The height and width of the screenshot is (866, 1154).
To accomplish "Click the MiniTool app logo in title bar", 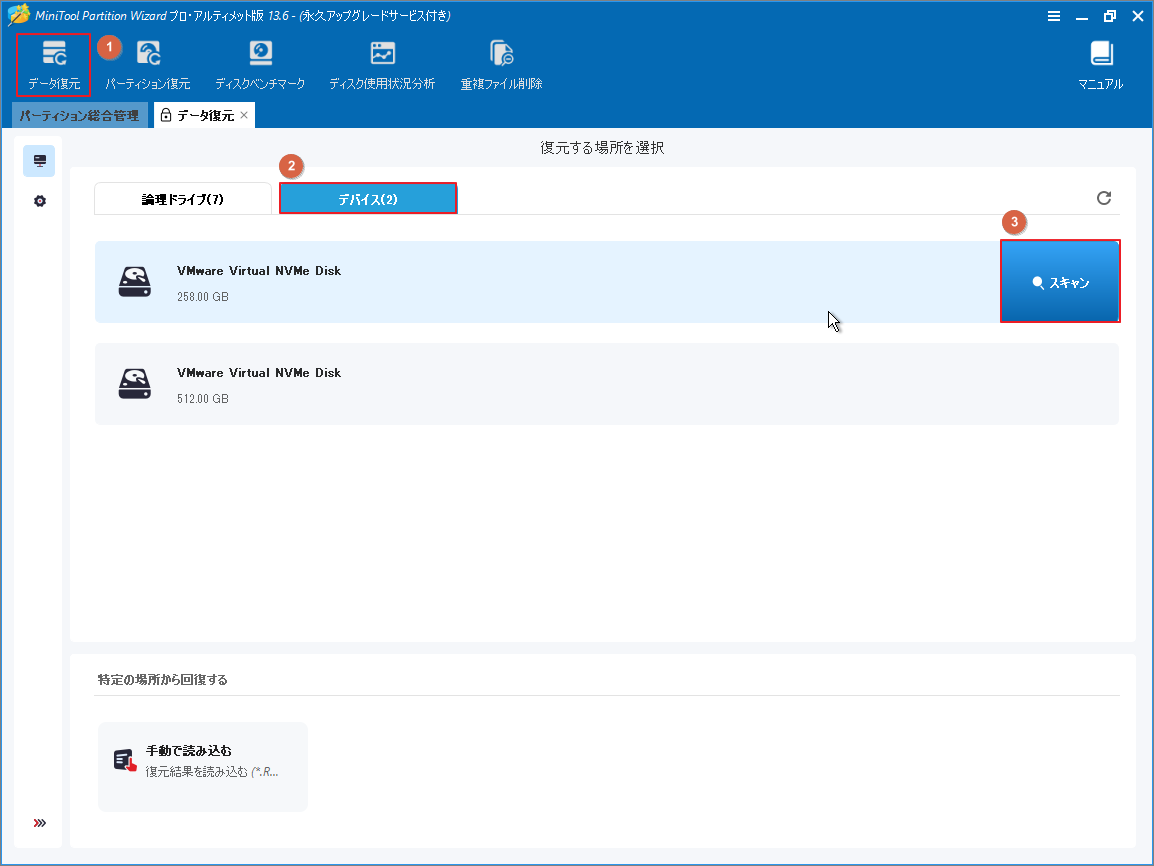I will pos(18,15).
